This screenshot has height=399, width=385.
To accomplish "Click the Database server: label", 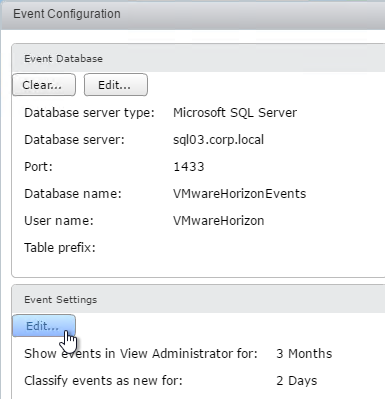I will (x=74, y=140).
